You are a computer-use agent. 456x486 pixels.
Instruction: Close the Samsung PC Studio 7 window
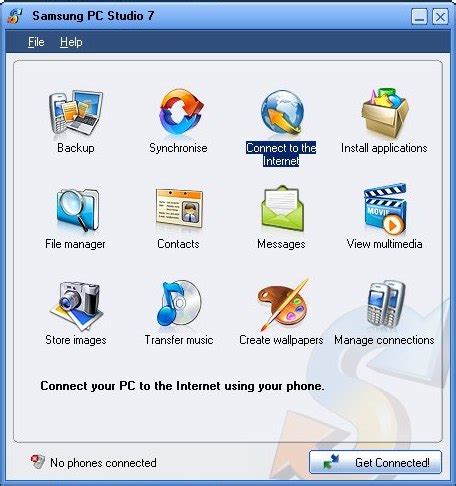440,16
